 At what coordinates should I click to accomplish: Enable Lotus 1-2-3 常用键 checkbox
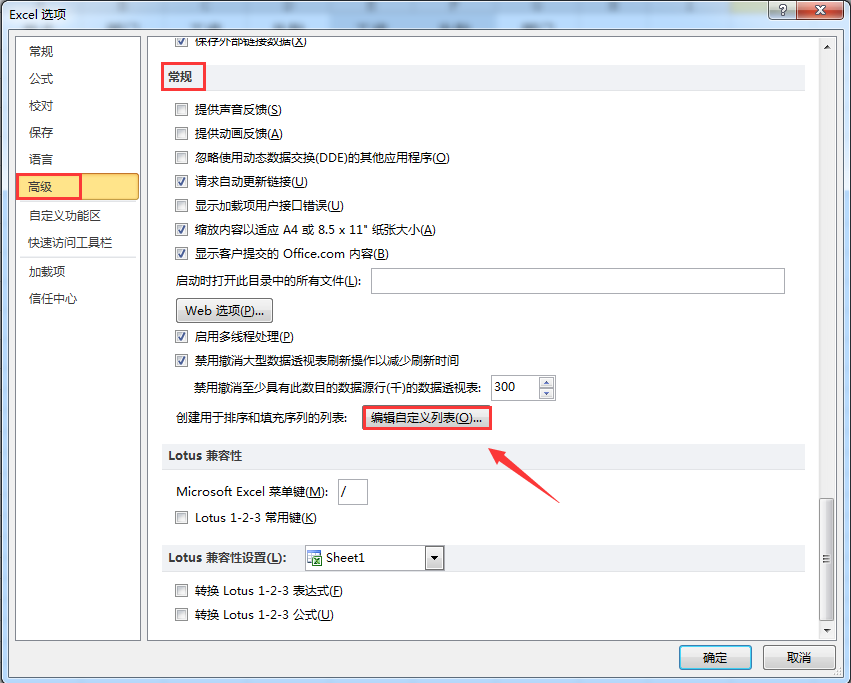[181, 518]
